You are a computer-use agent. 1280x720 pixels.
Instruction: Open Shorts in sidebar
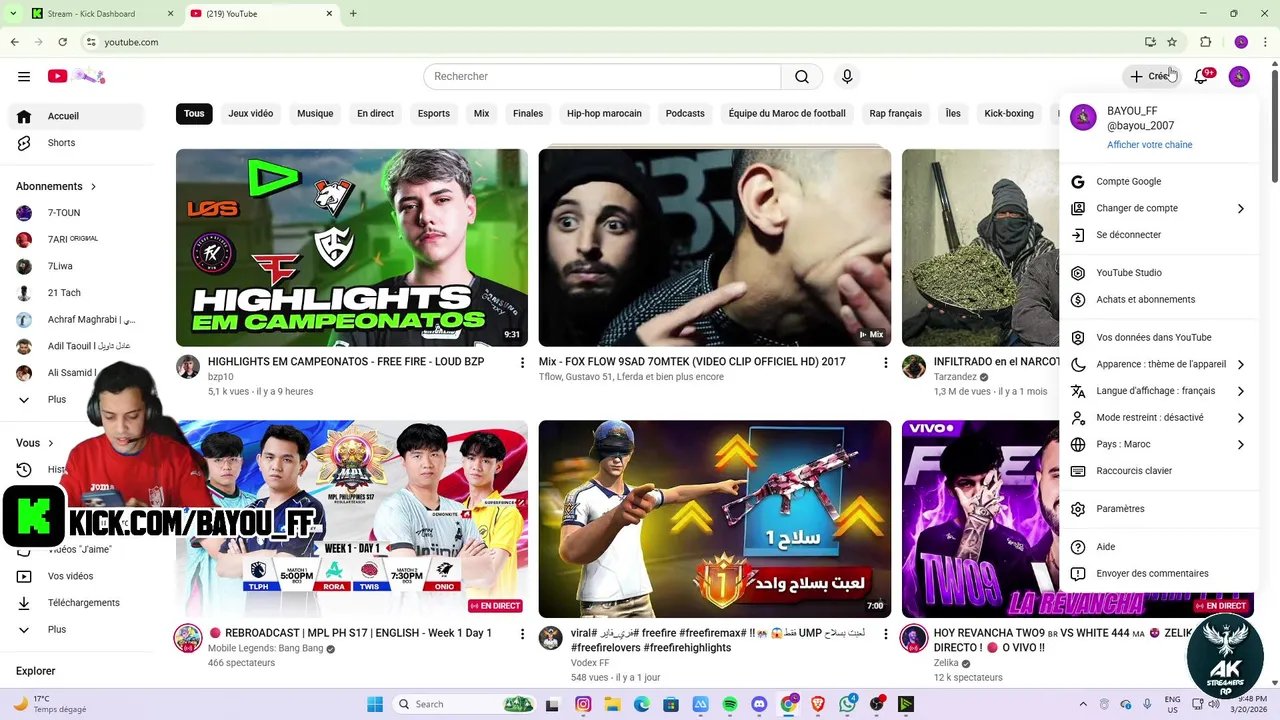76,143
